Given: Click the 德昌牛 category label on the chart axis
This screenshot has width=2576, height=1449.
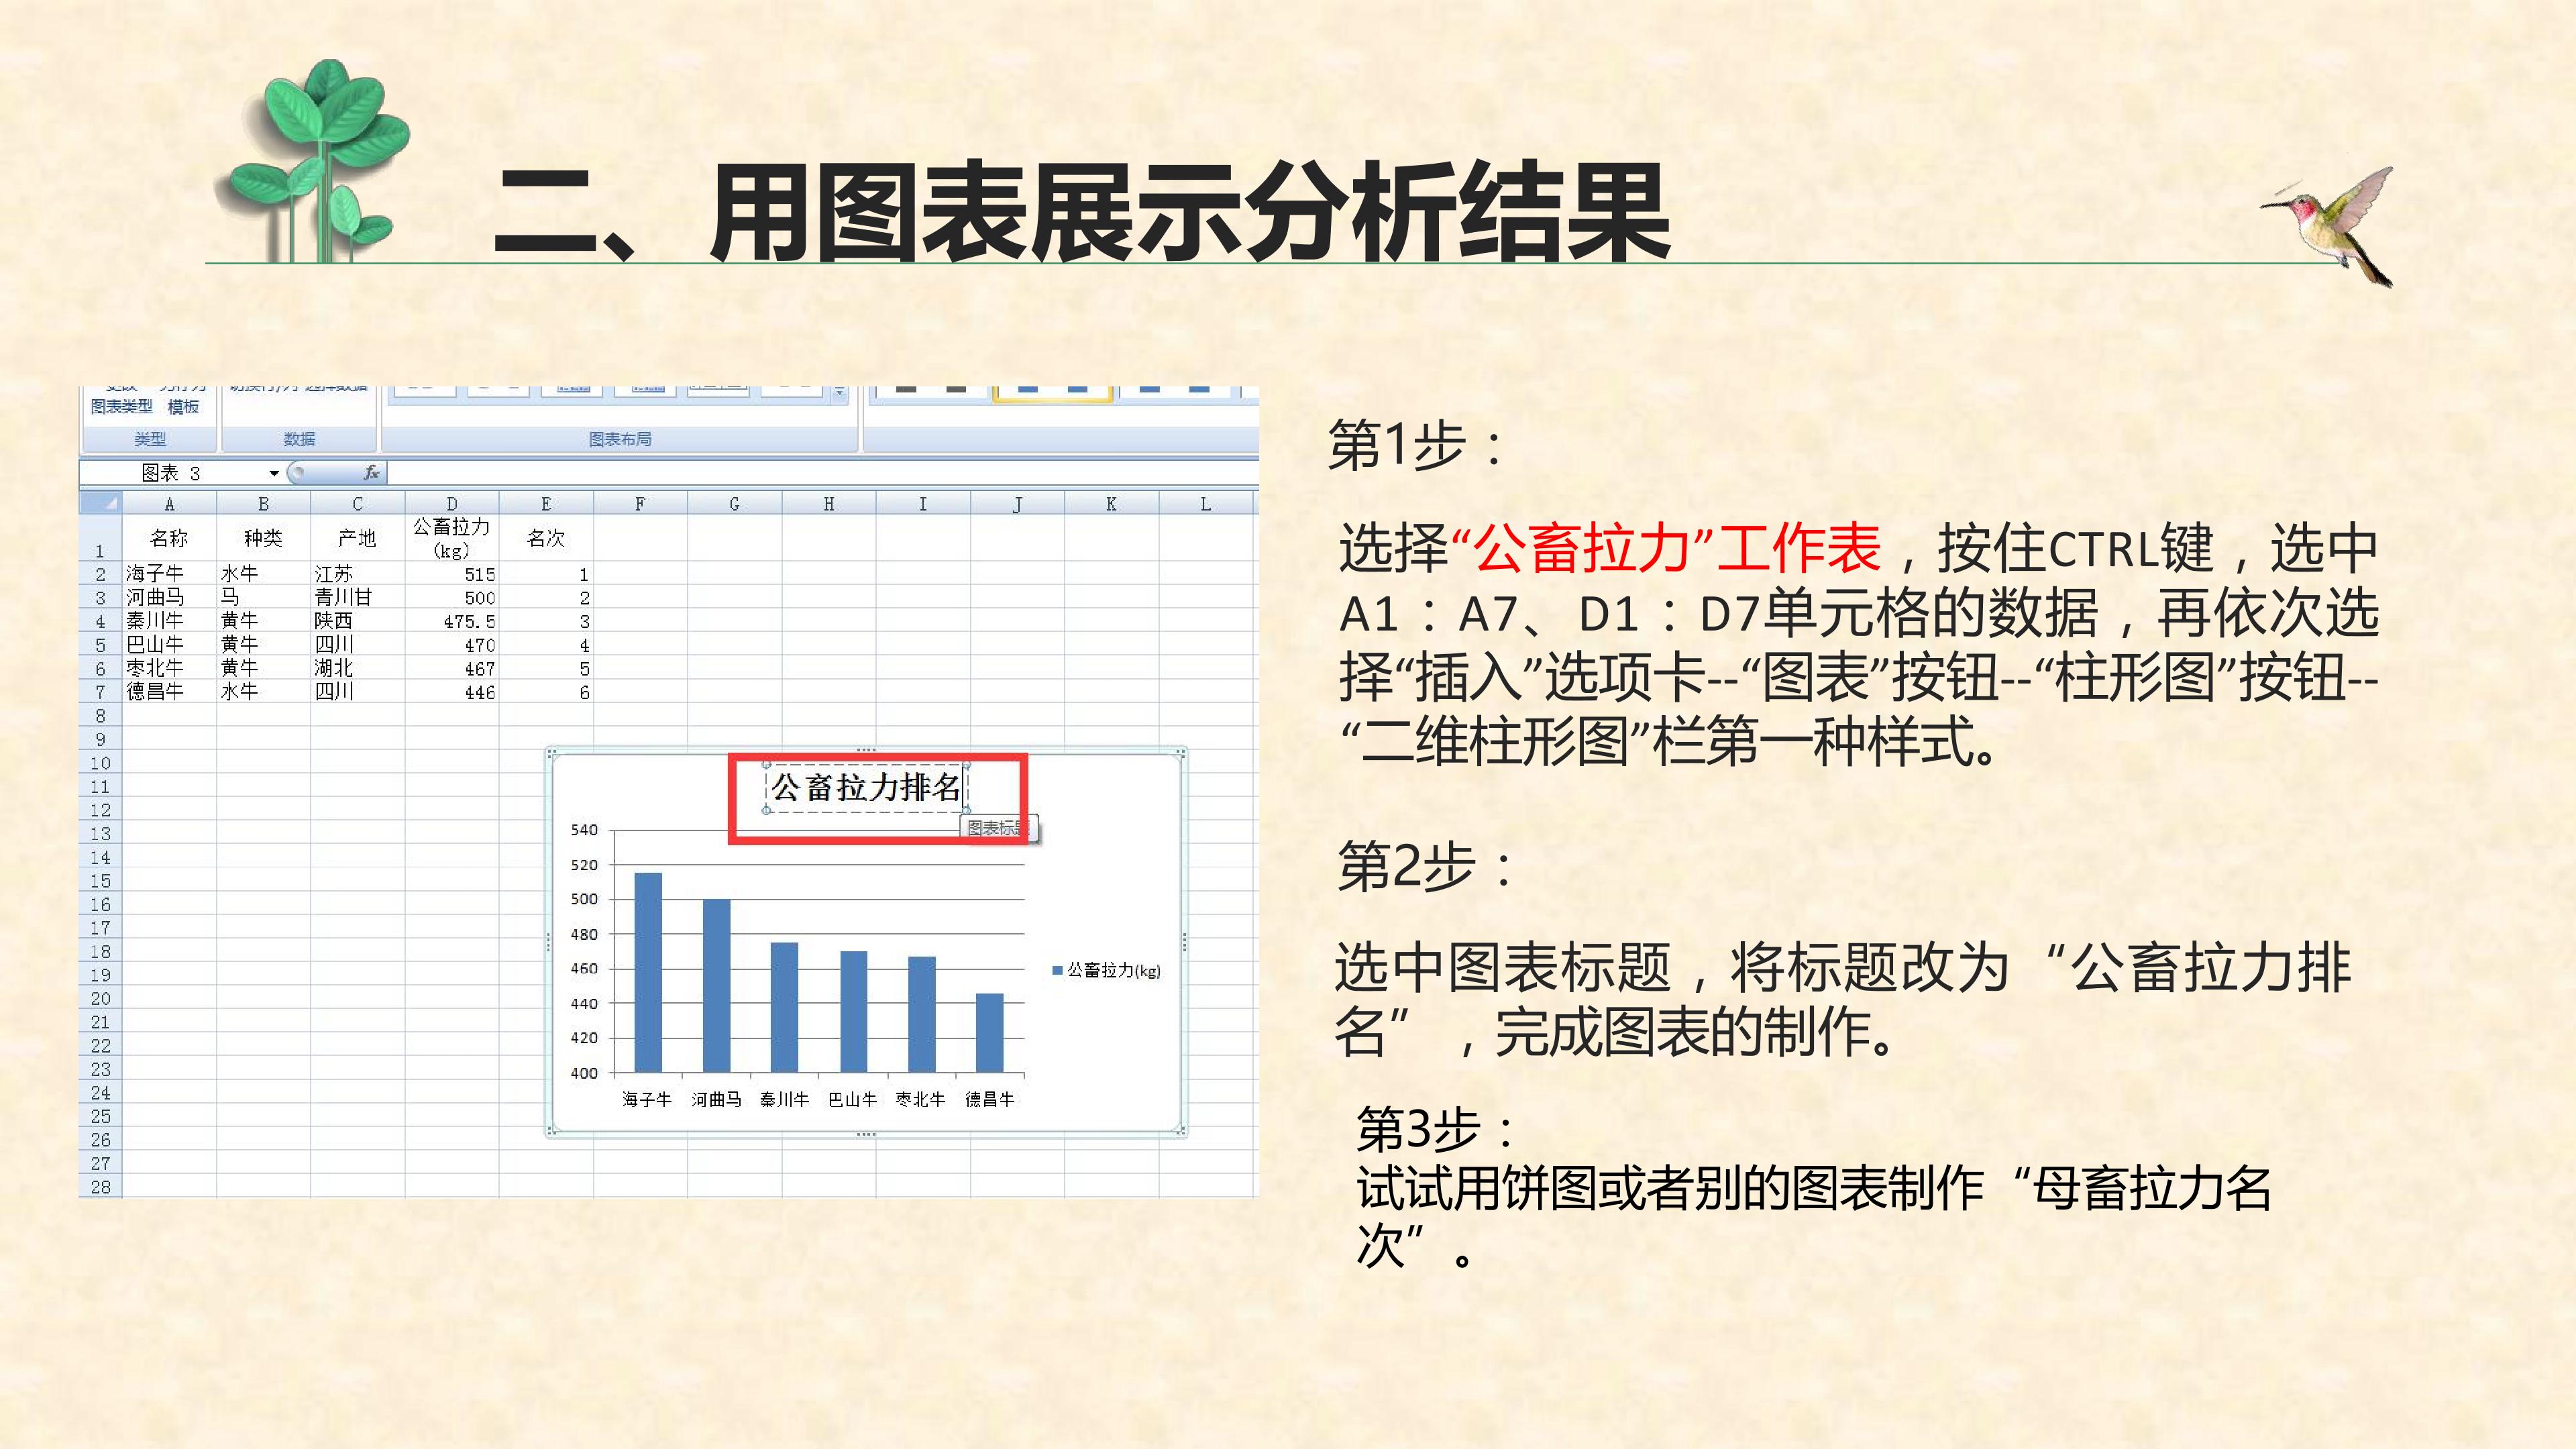Looking at the screenshot, I should [x=990, y=1099].
